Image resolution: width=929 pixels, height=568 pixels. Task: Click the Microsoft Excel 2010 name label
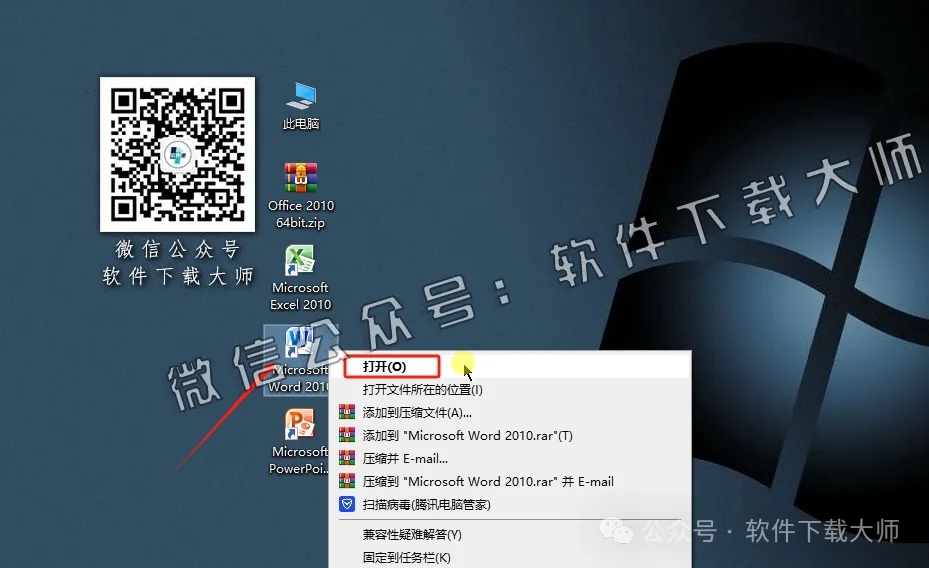300,296
